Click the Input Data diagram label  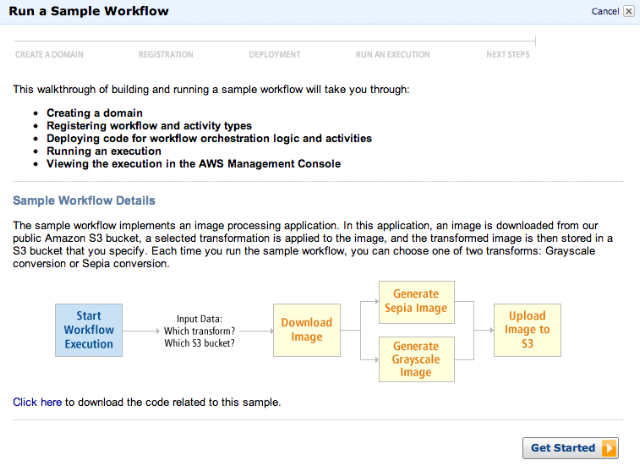pos(200,331)
